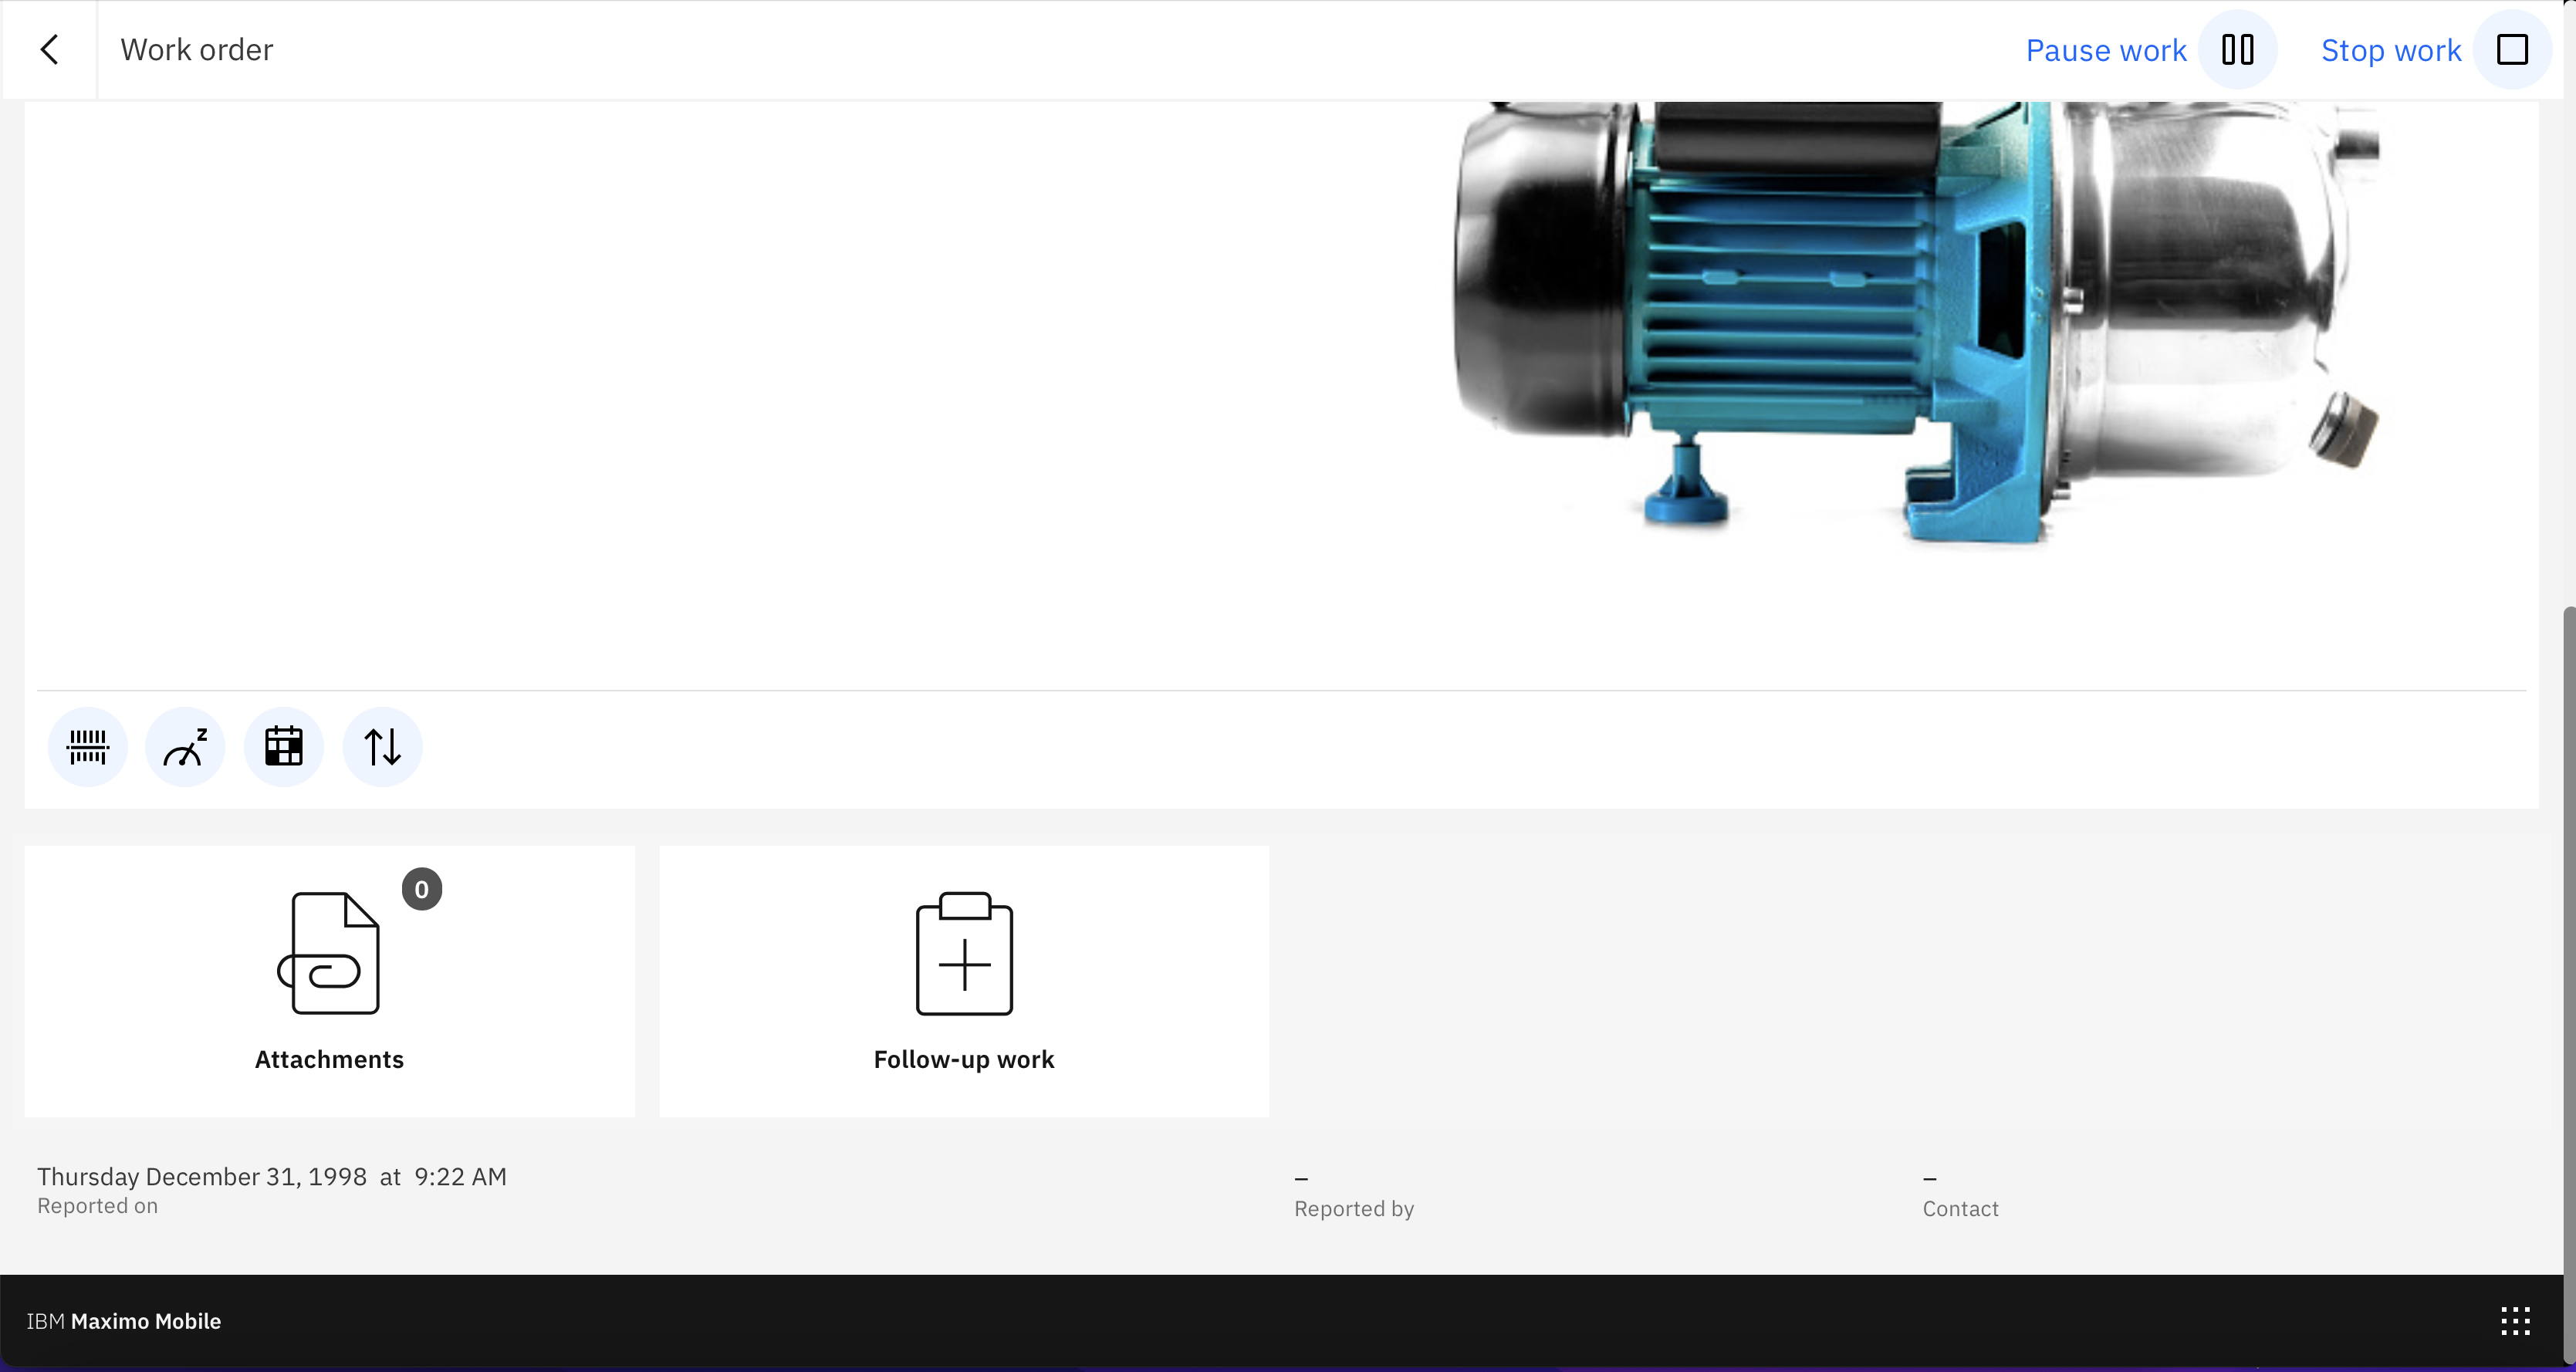
Task: Click the Pause work text link
Action: tap(2105, 50)
